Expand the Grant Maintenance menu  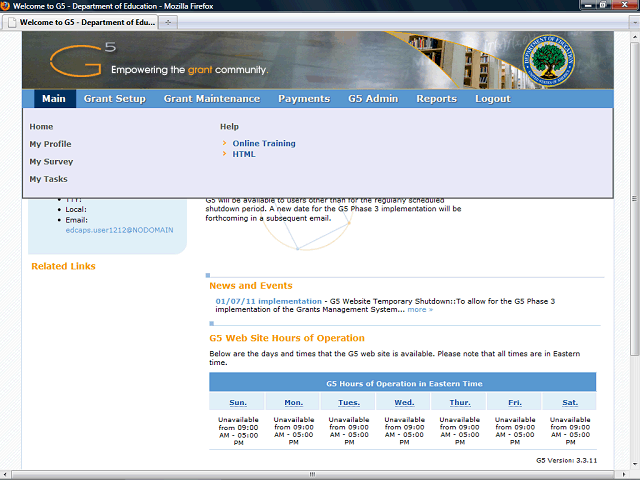(211, 99)
